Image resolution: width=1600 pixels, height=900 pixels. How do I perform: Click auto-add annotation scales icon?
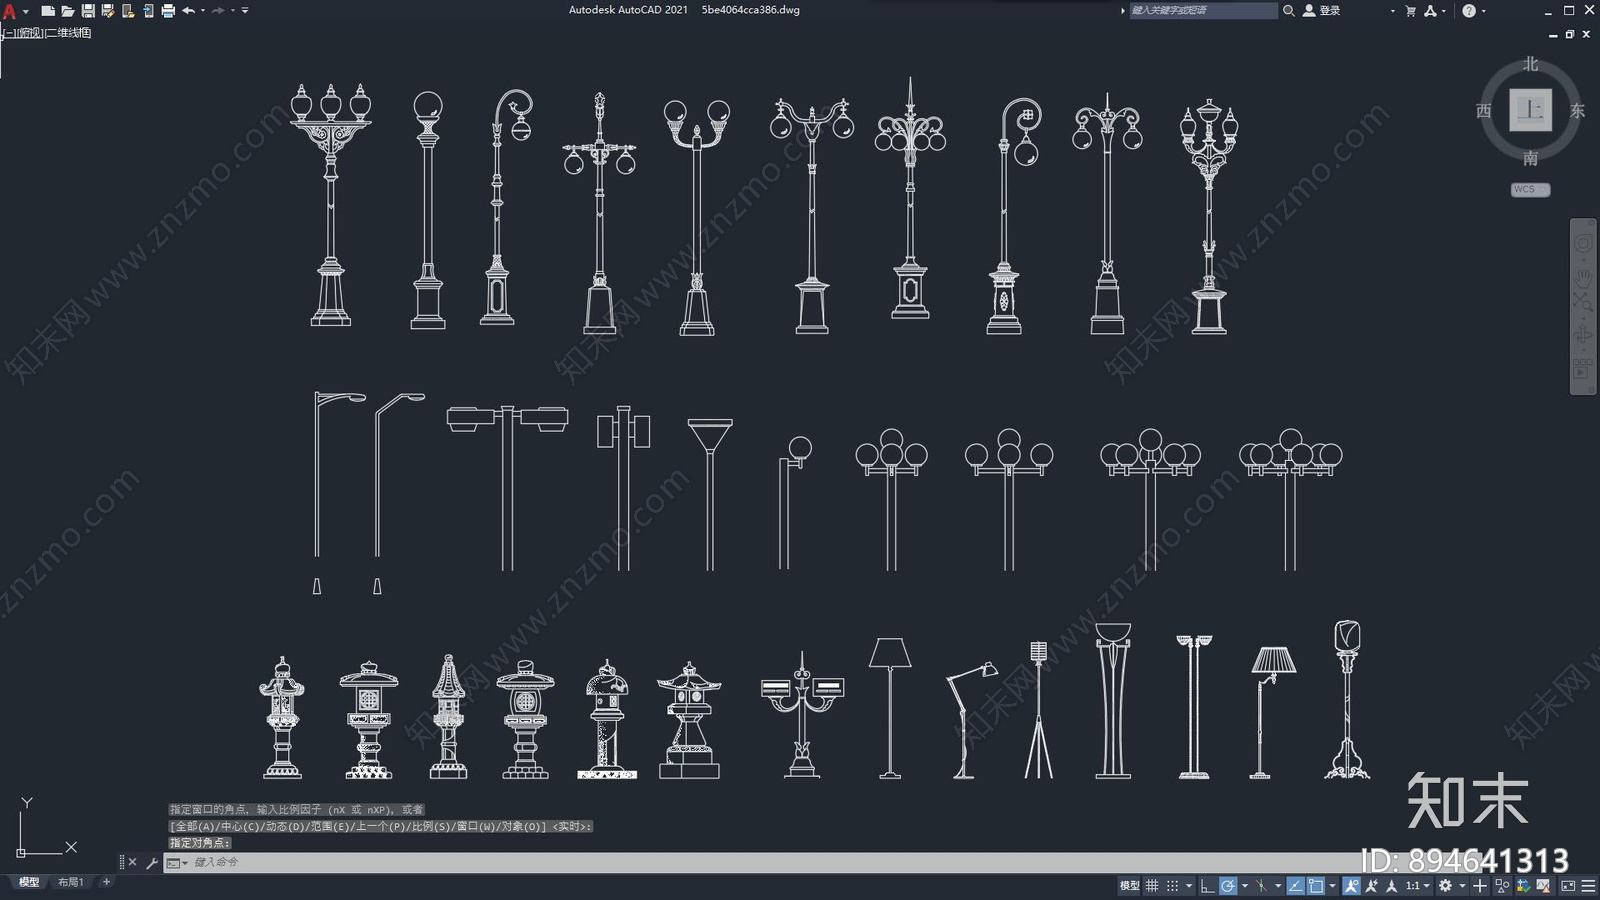tap(1371, 885)
